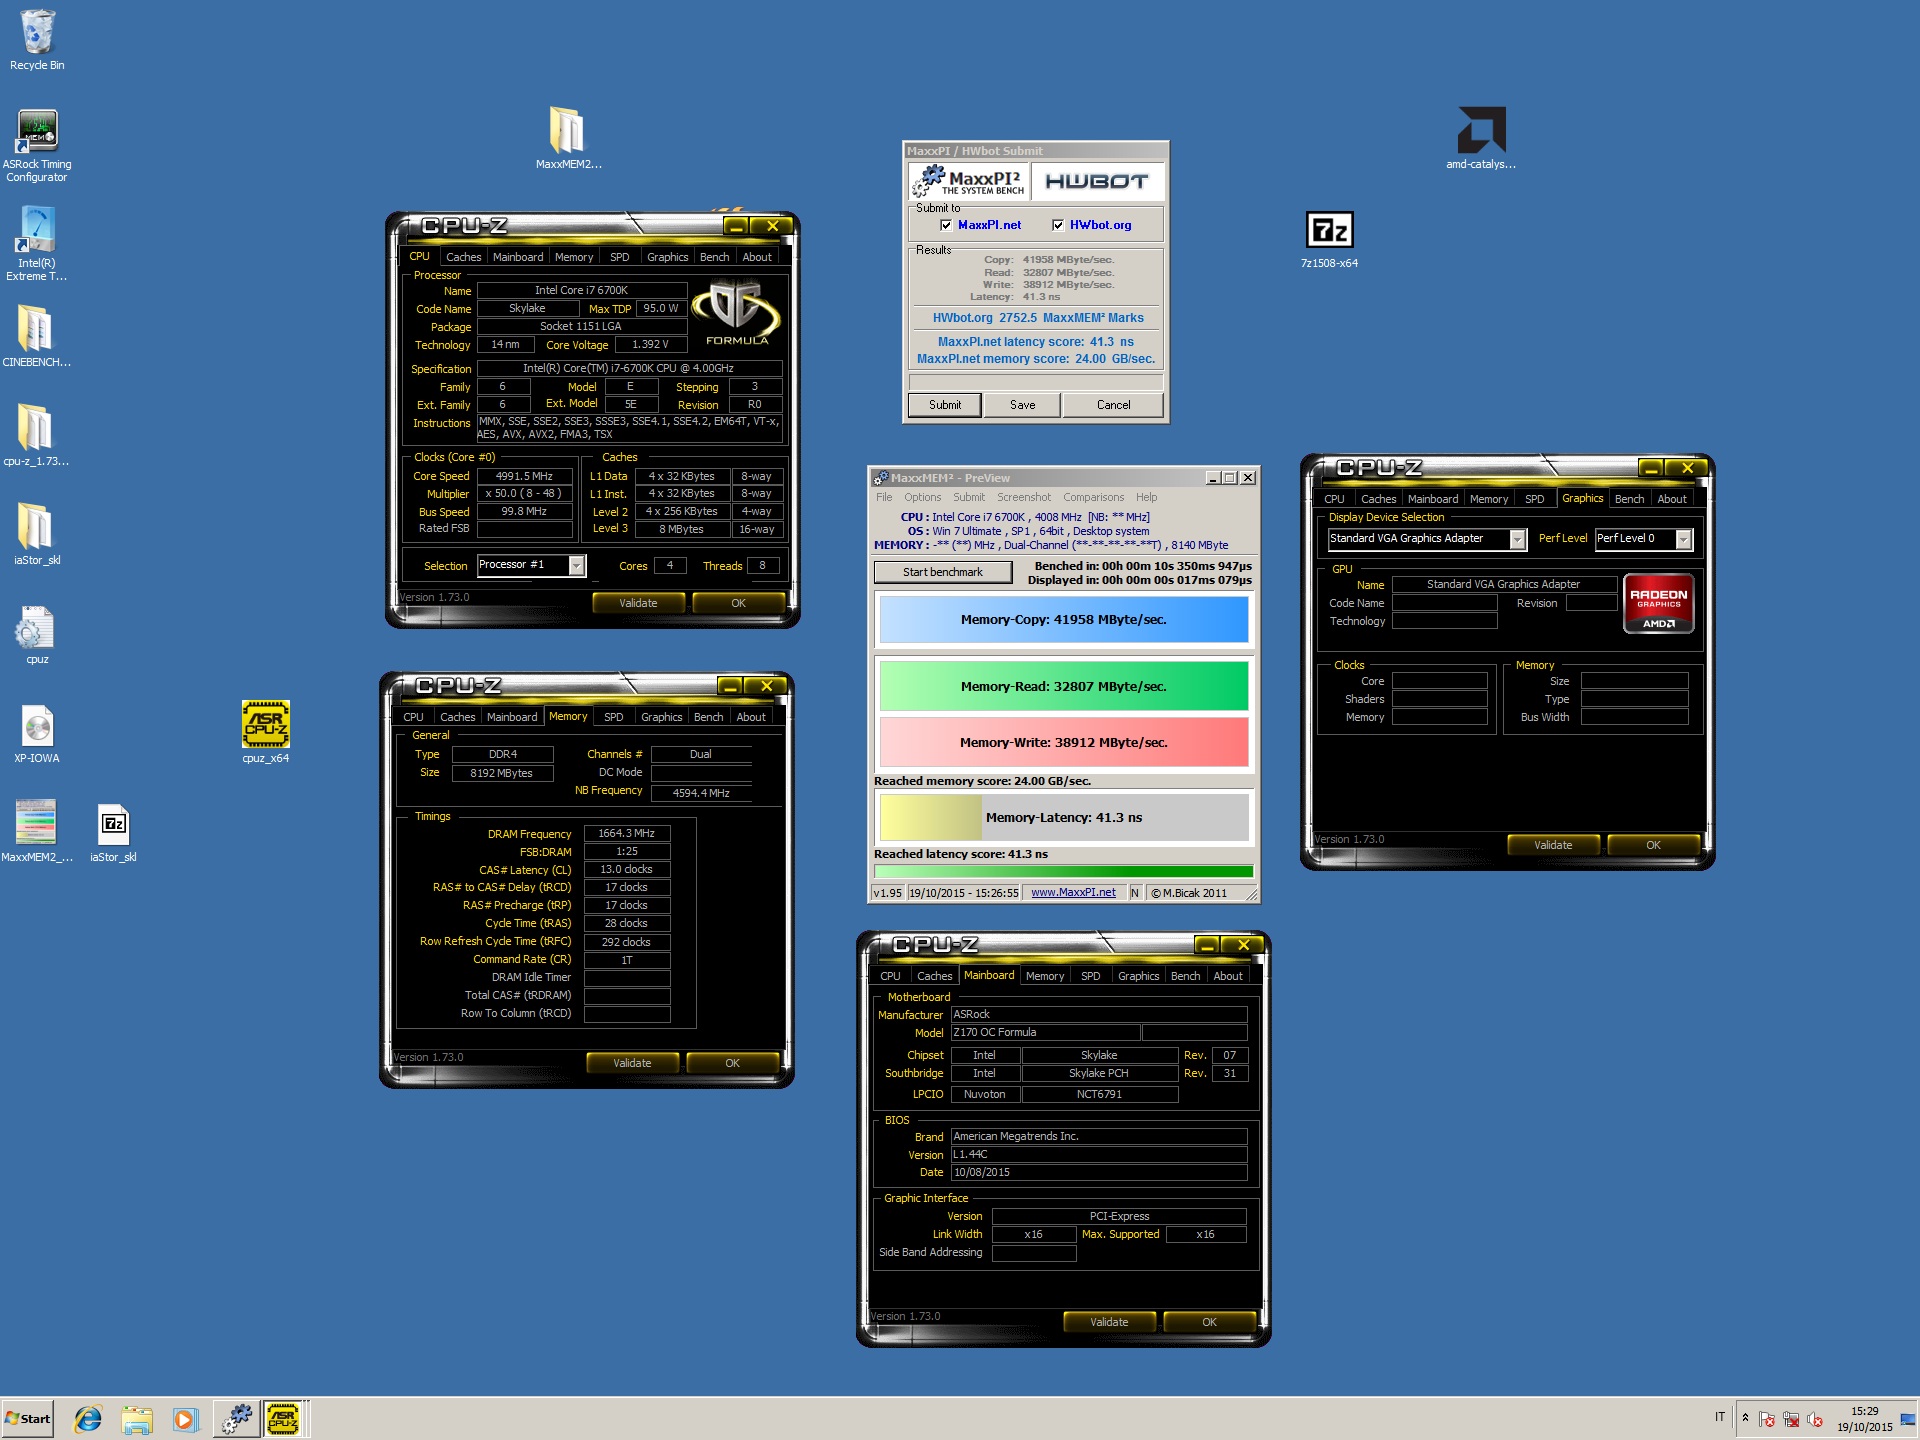Switch to SPD tab in CPU-Z Memory window
The image size is (1920, 1440).
614,717
